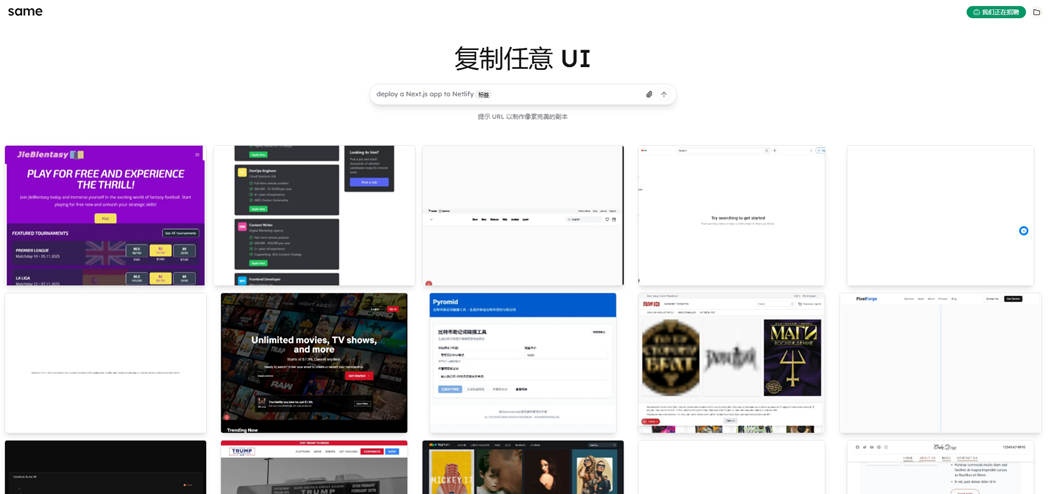
Task: Open the dark job listings thumbnail
Action: pyautogui.click(x=314, y=215)
